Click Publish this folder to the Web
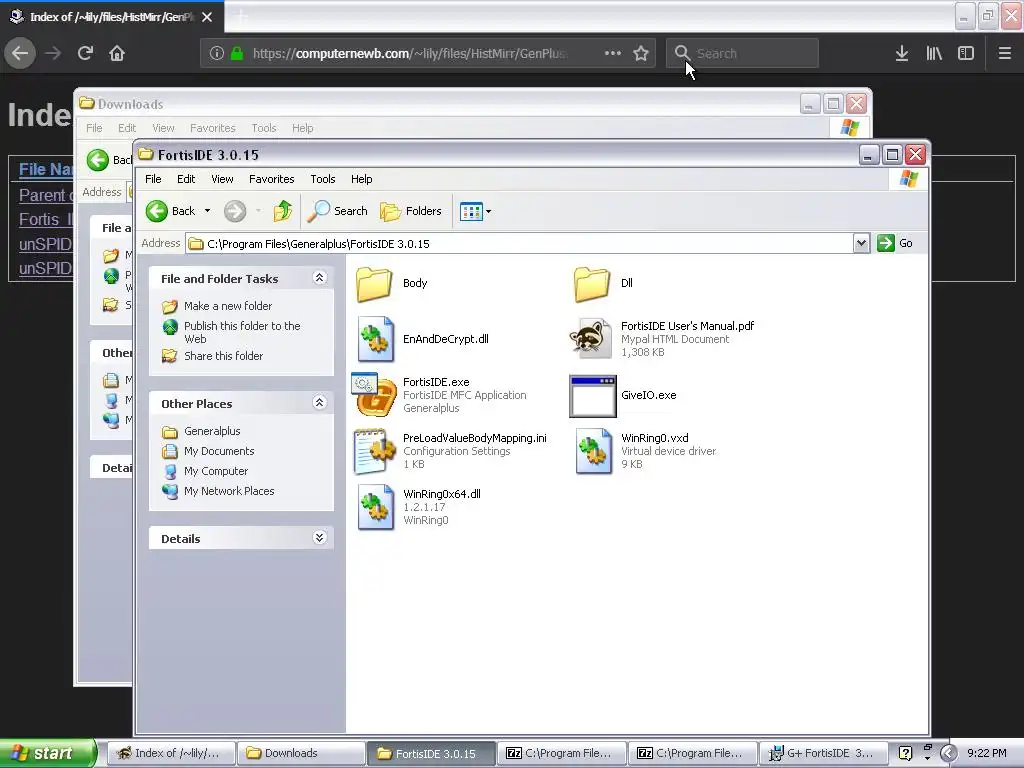Screen dimensions: 1024x768 pyautogui.click(x=242, y=332)
